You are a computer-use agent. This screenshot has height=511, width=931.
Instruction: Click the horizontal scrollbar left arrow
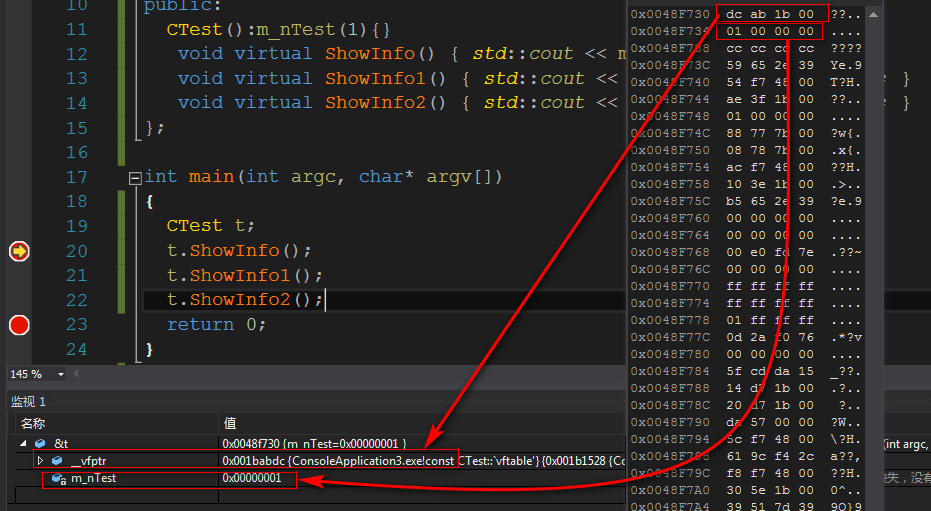[x=78, y=374]
